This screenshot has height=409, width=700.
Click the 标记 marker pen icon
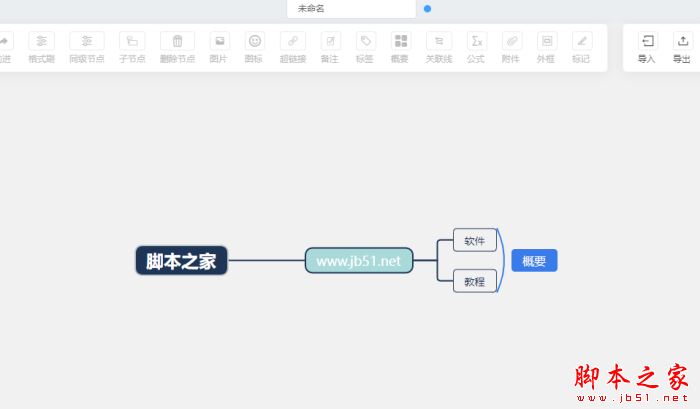click(x=582, y=41)
